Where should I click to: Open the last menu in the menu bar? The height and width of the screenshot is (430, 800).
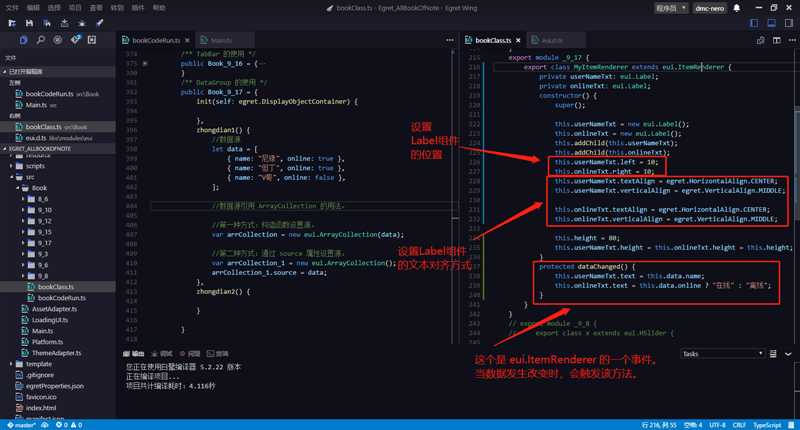pos(159,8)
